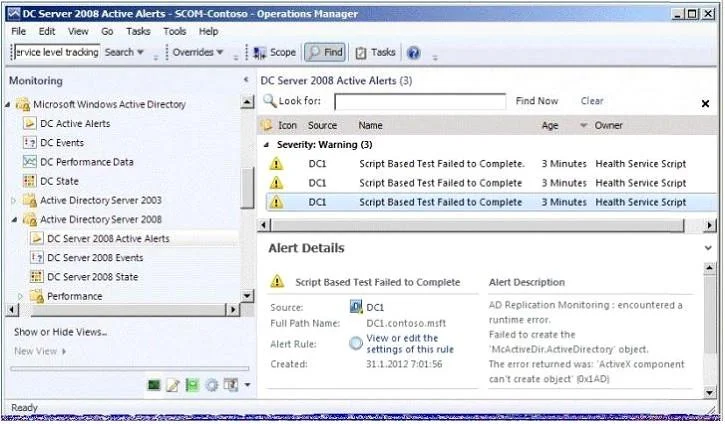Collapse the Severity: Warning group
The height and width of the screenshot is (424, 725).
click(266, 145)
